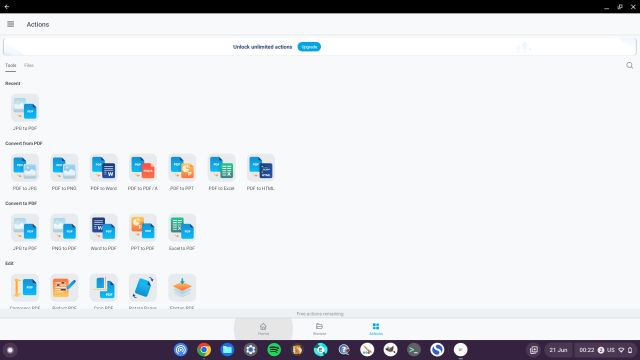Select the PDF to Excel tool
640x360 pixels.
221,172
